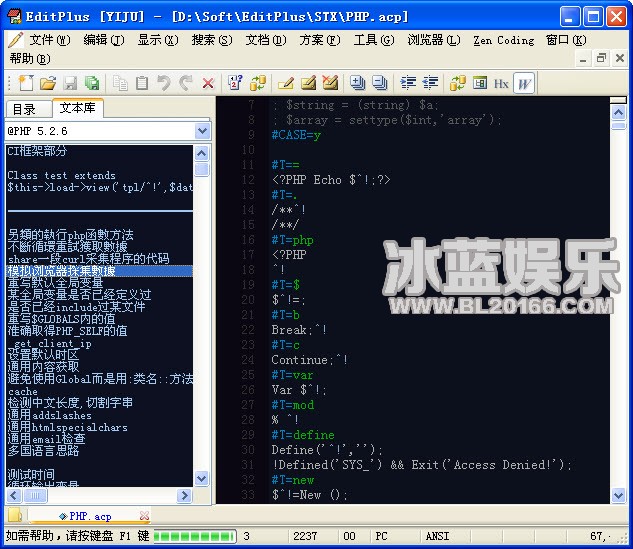Minimize the inner document window
The image size is (633, 549).
[583, 58]
